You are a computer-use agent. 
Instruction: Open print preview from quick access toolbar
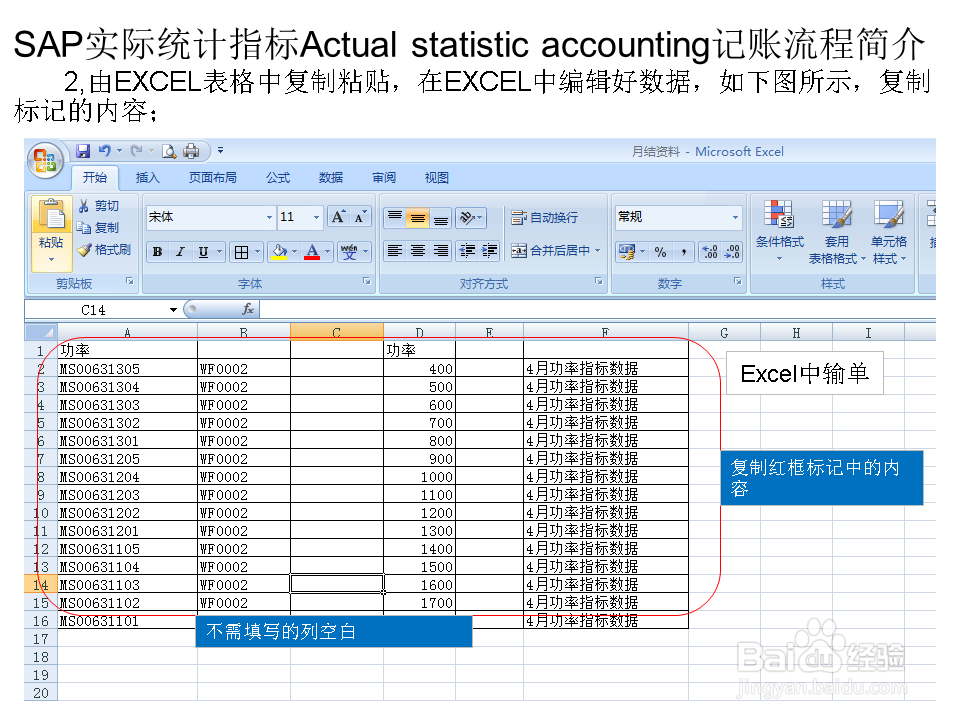pos(169,151)
